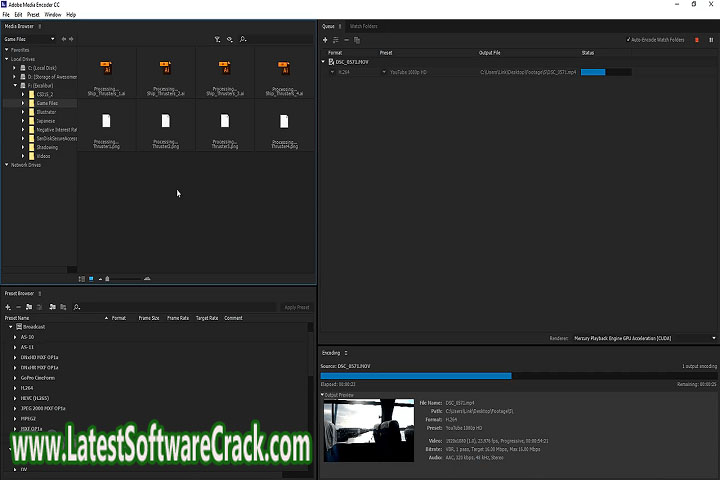
Task: Click the red Stop Queue button
Action: tap(696, 39)
